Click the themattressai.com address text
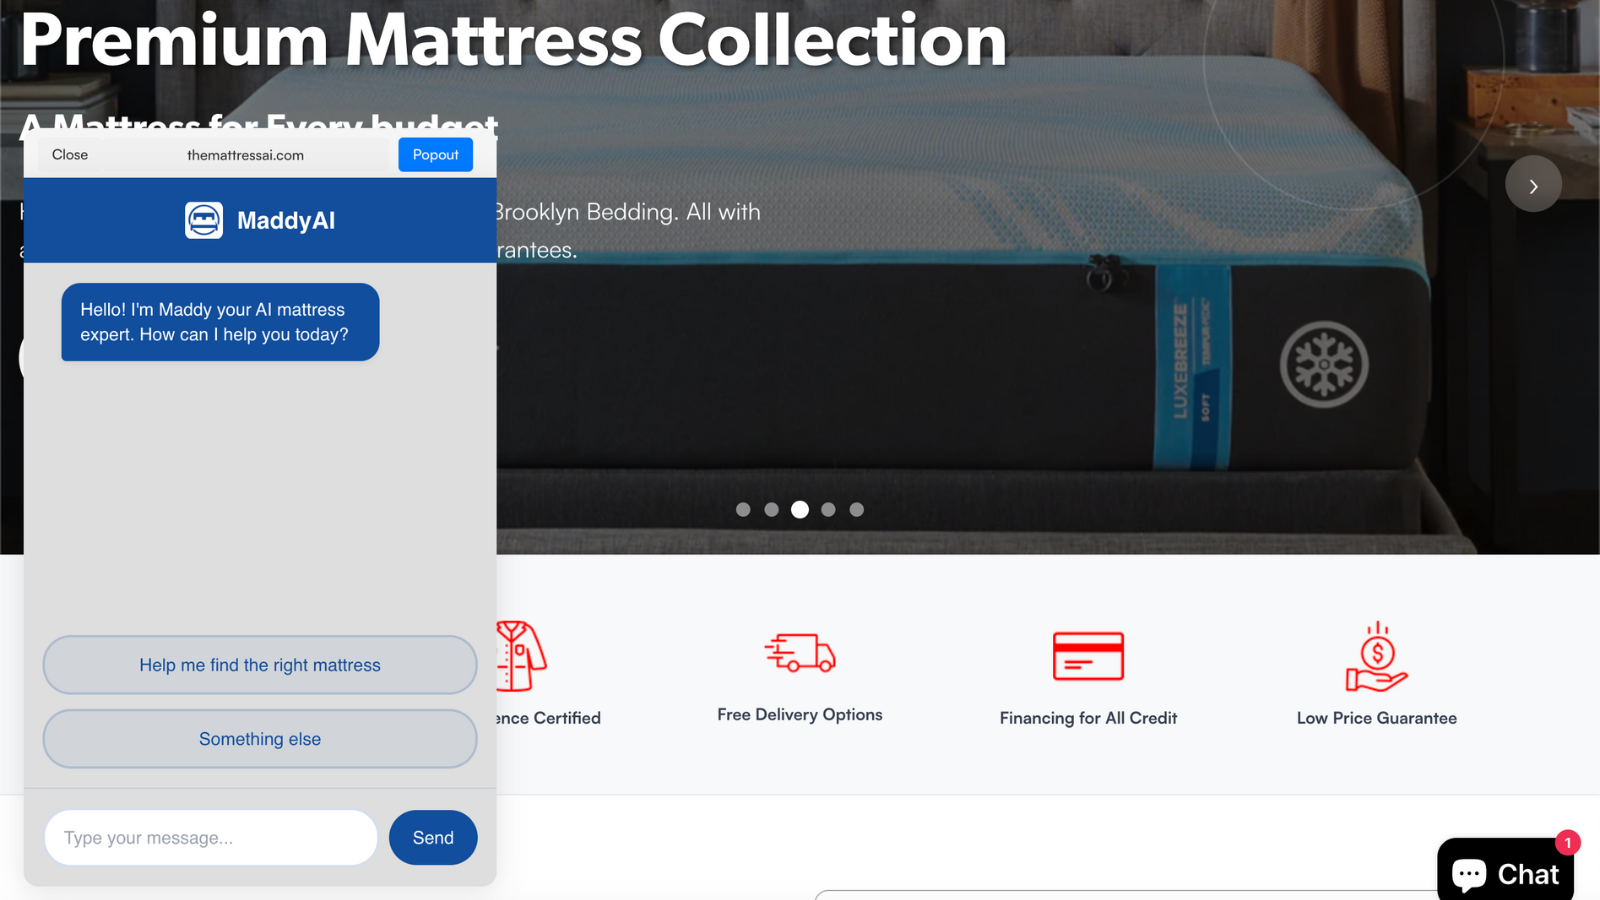The width and height of the screenshot is (1600, 900). click(x=245, y=155)
